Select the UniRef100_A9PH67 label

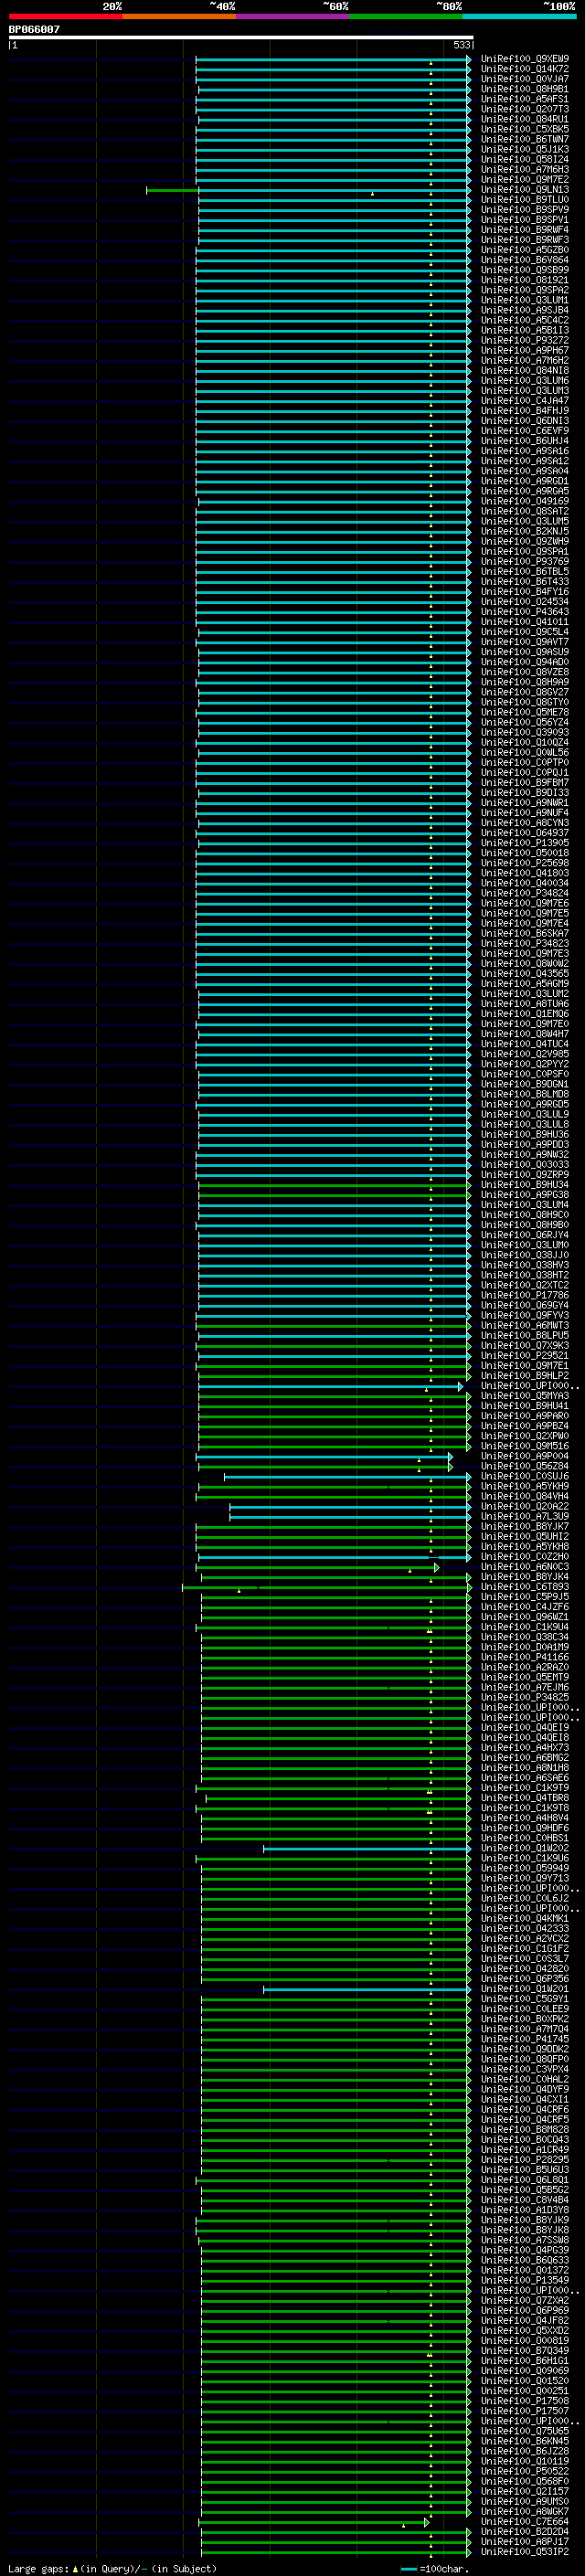(525, 350)
